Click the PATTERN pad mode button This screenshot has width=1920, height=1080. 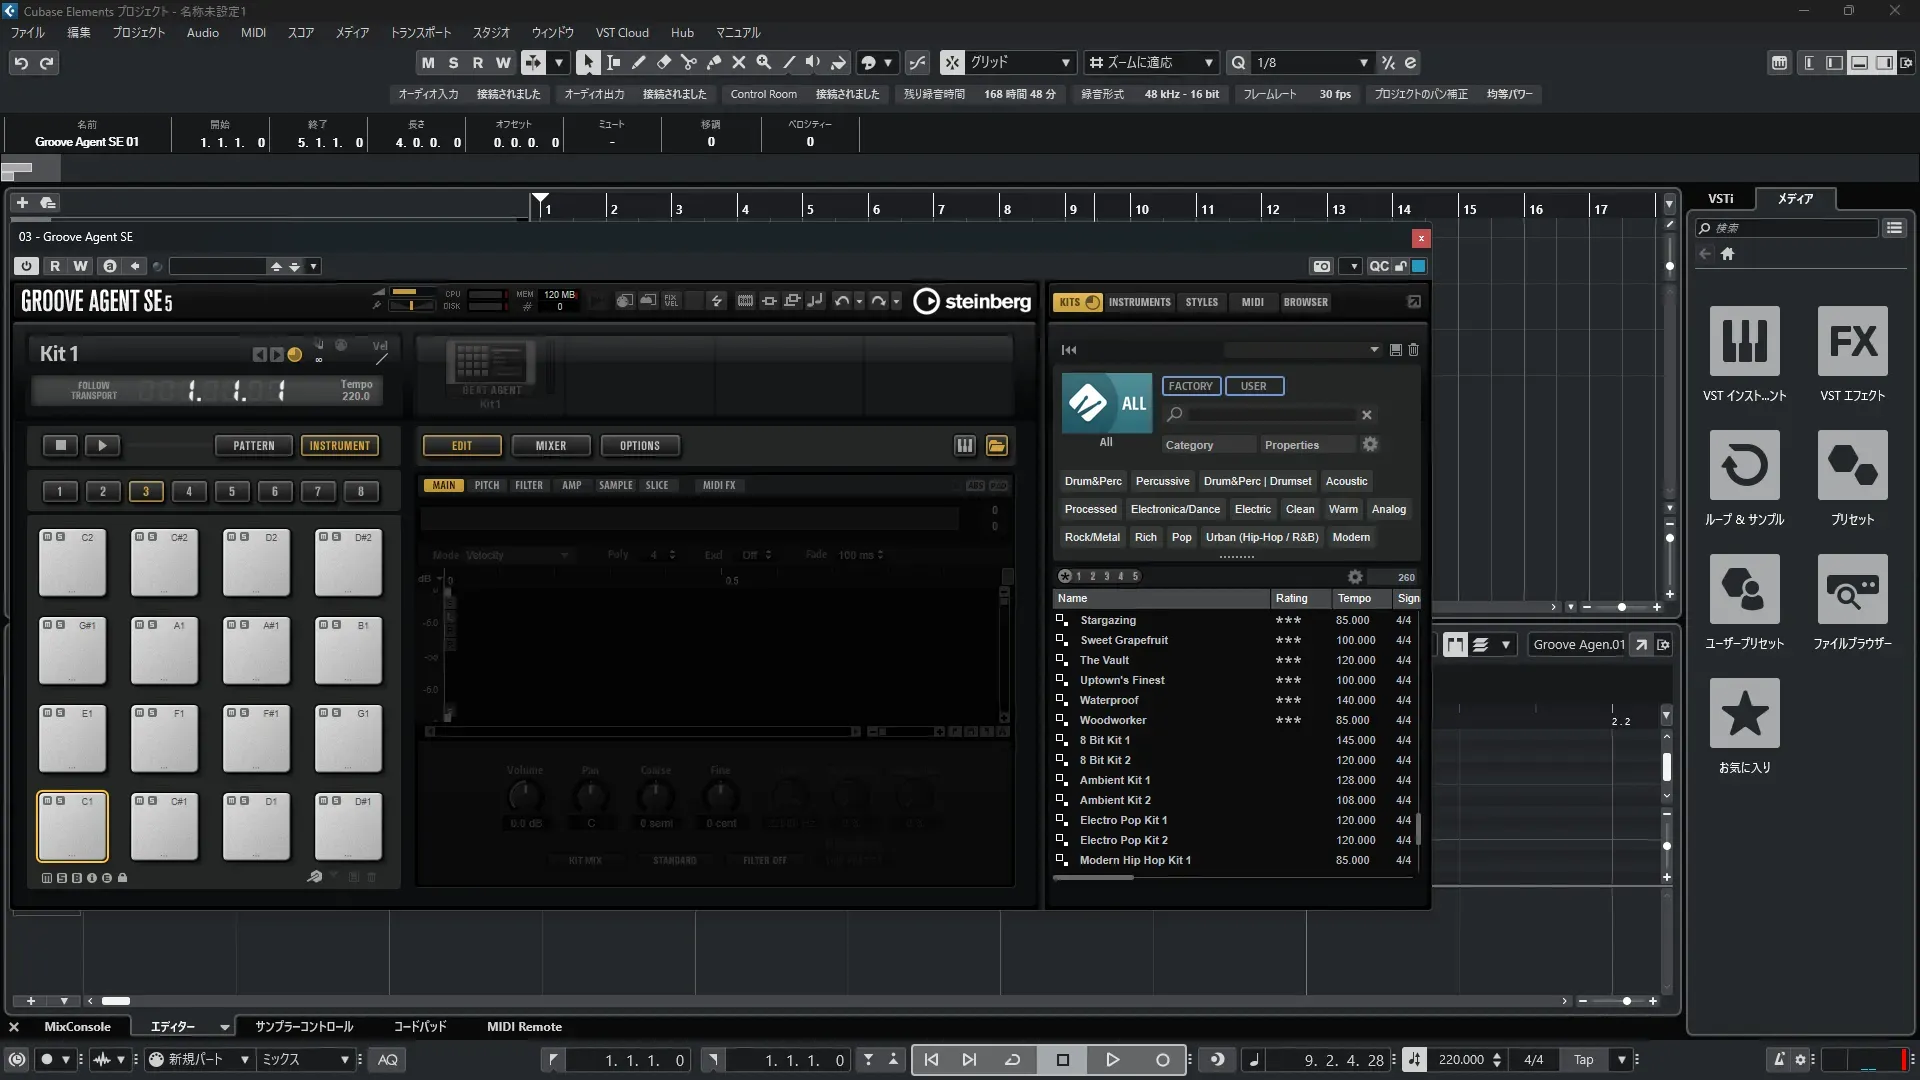253,446
